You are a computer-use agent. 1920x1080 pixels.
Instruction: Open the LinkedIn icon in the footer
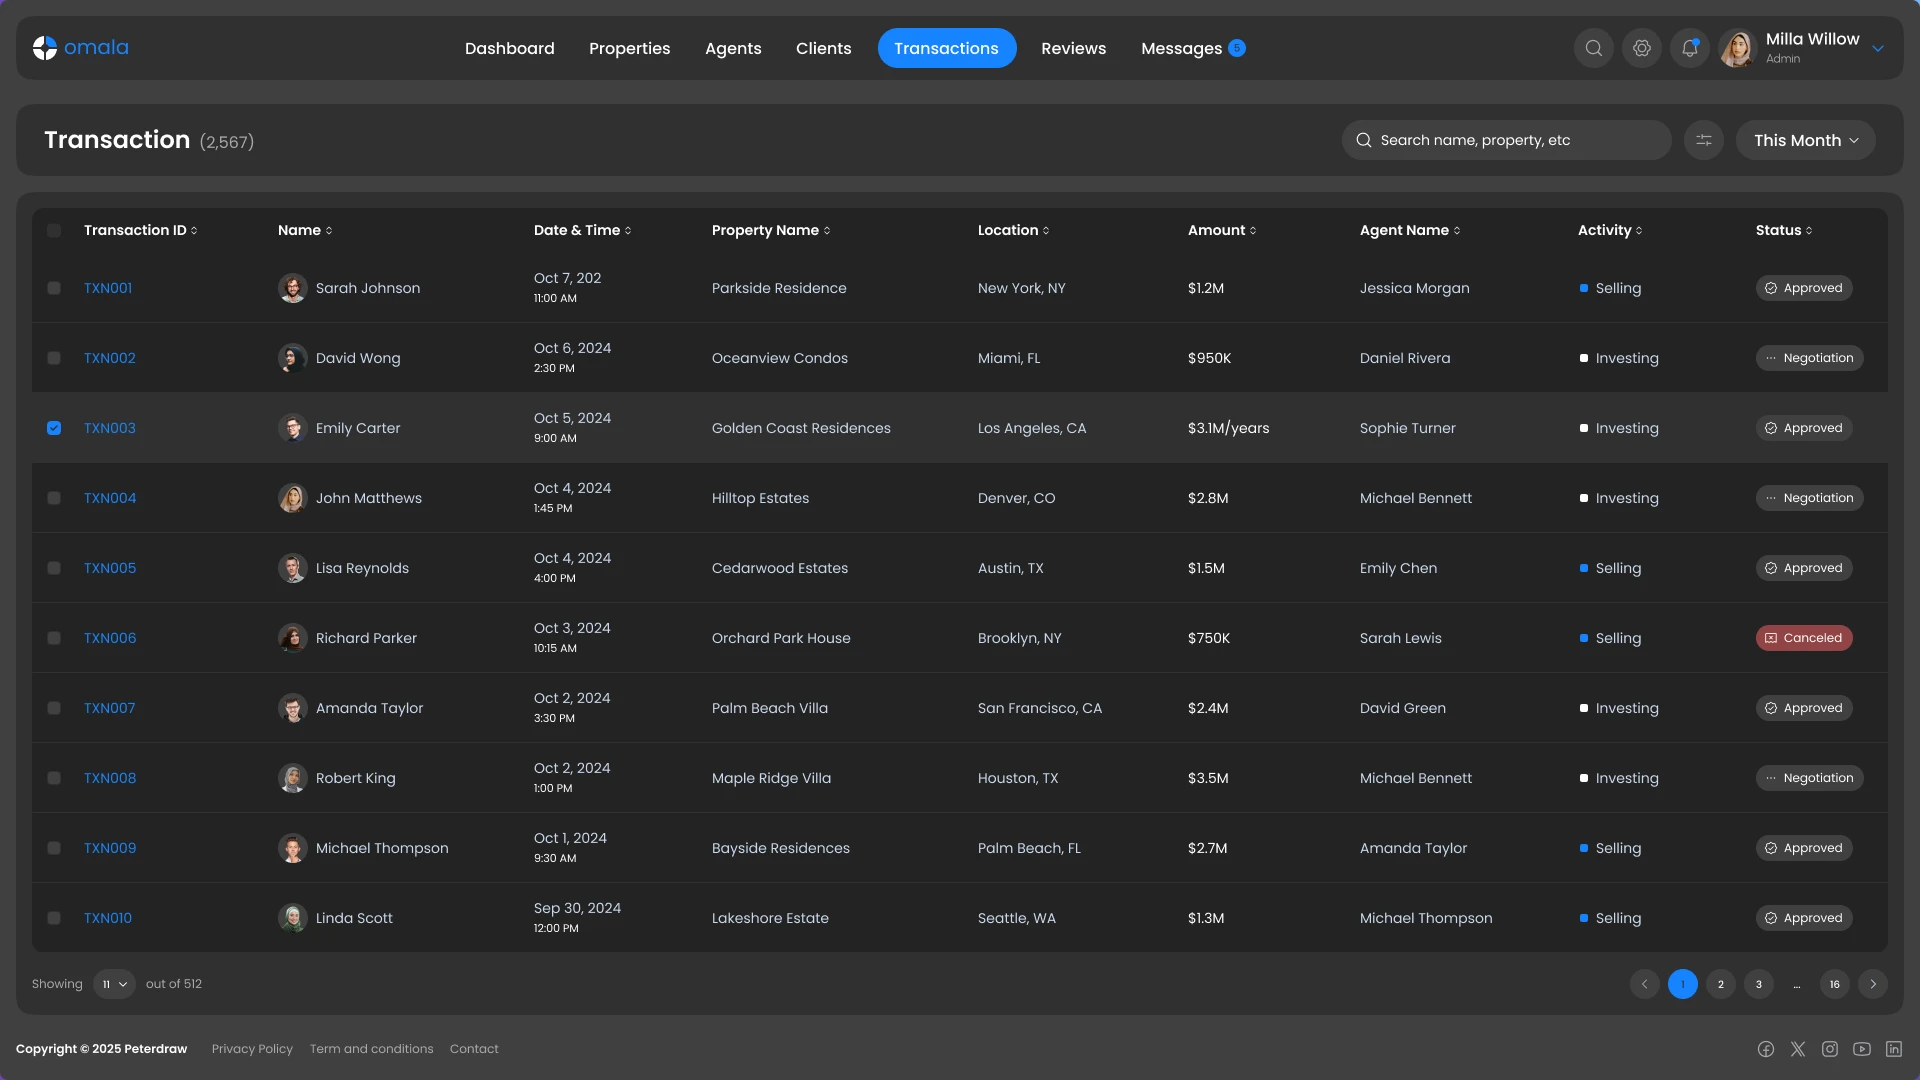(1894, 1048)
